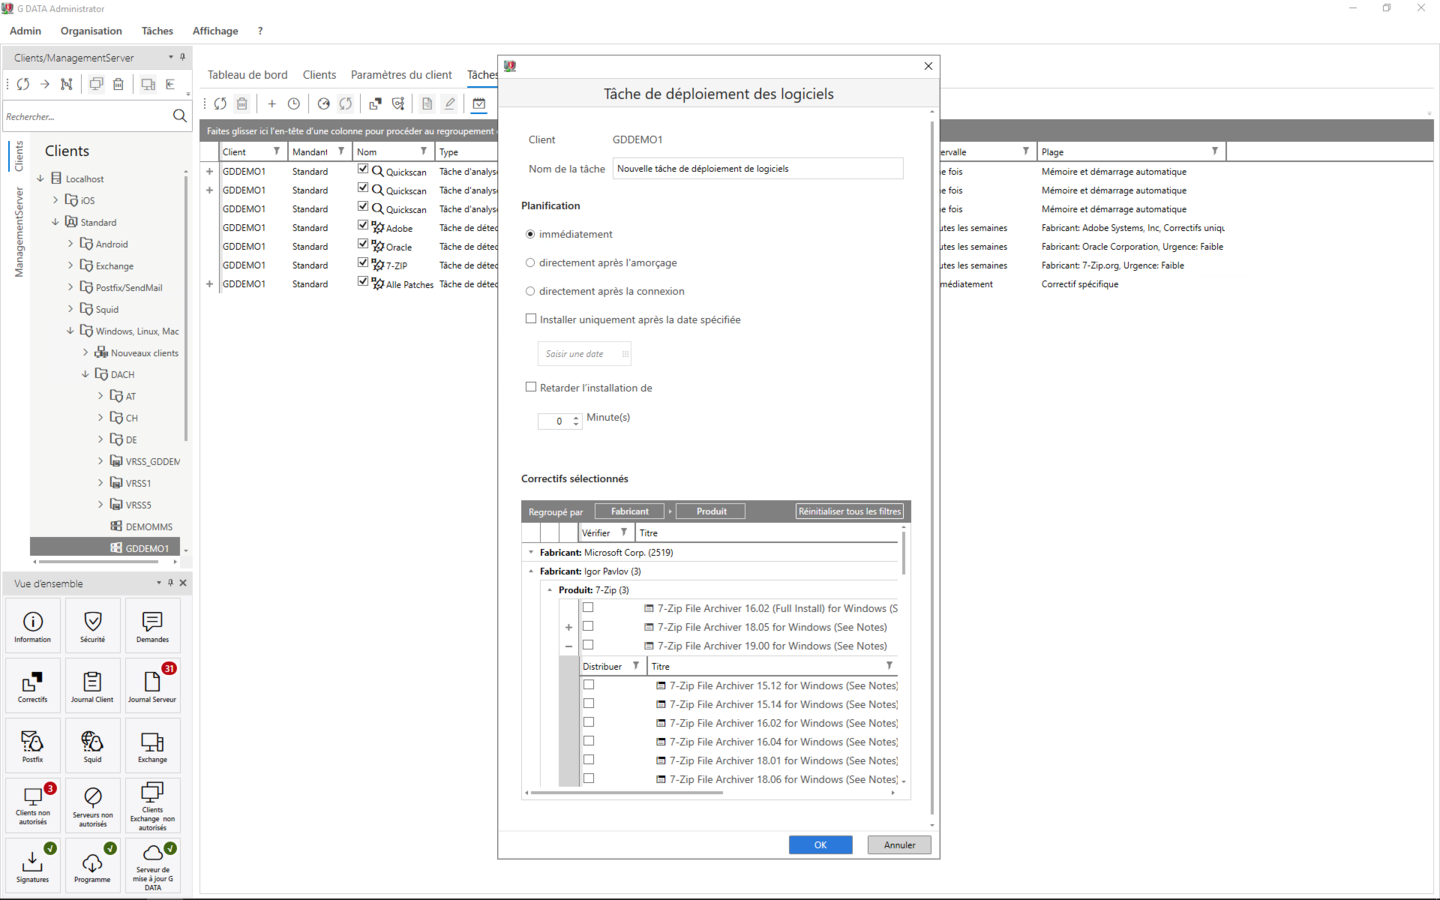
Task: Open the Clients Exchange non autorisés tile
Action: click(x=153, y=805)
